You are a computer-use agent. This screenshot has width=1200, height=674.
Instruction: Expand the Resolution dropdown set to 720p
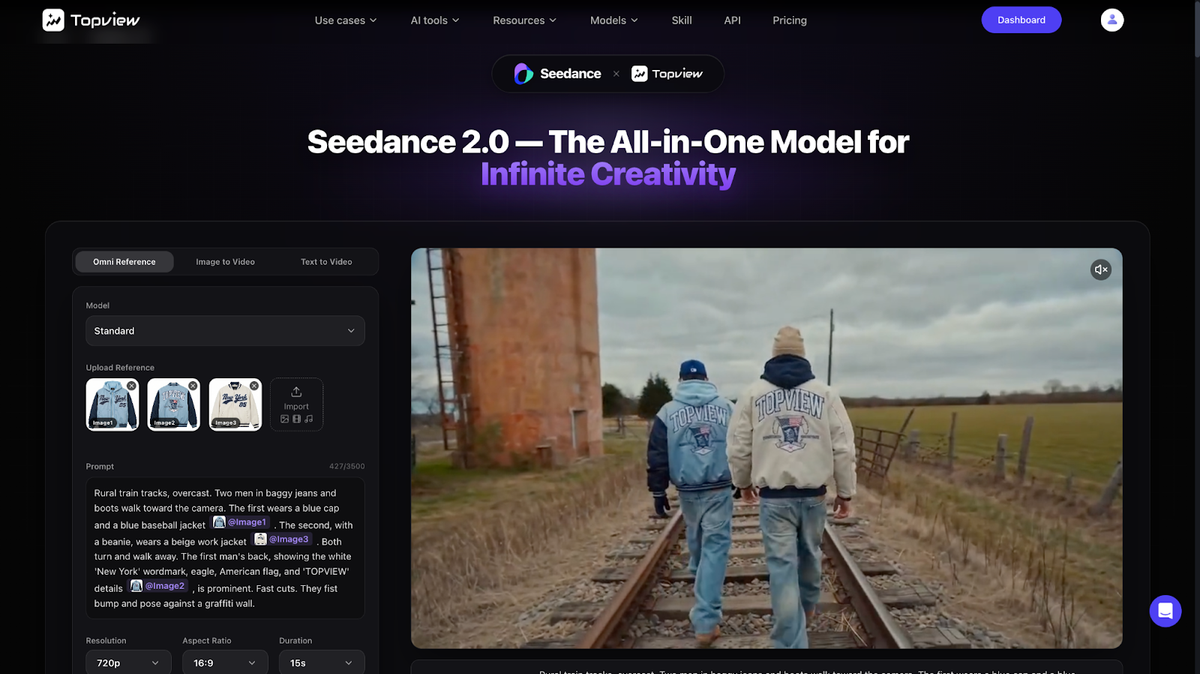128,662
